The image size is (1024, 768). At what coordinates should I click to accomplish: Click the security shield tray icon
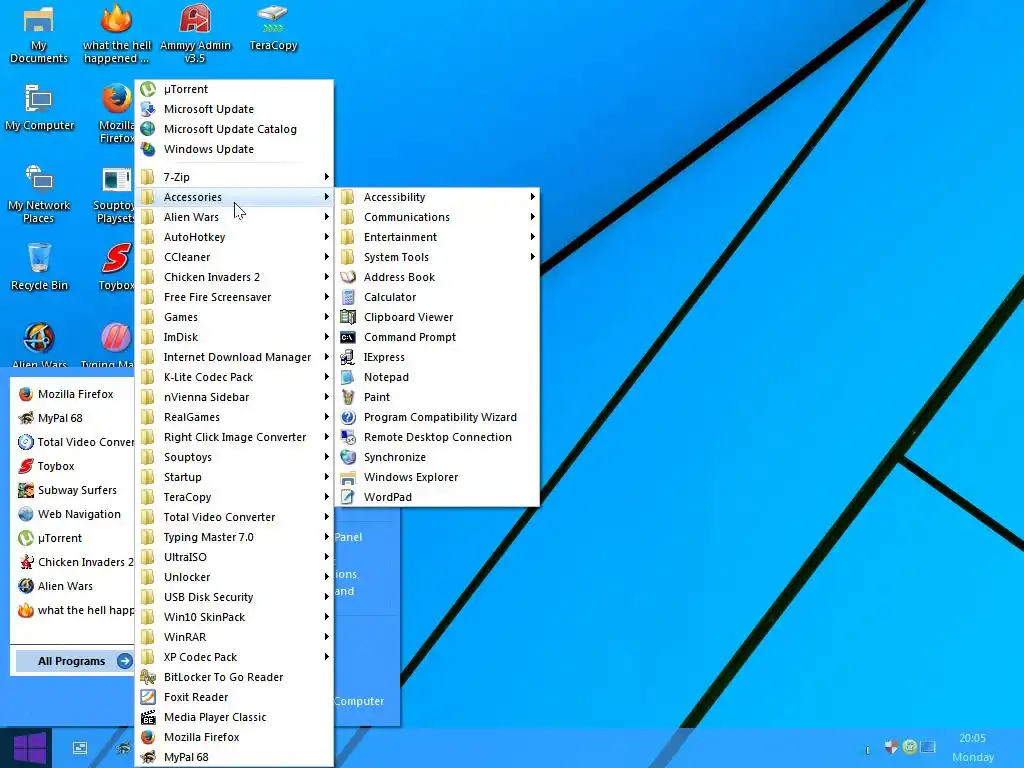pos(891,746)
